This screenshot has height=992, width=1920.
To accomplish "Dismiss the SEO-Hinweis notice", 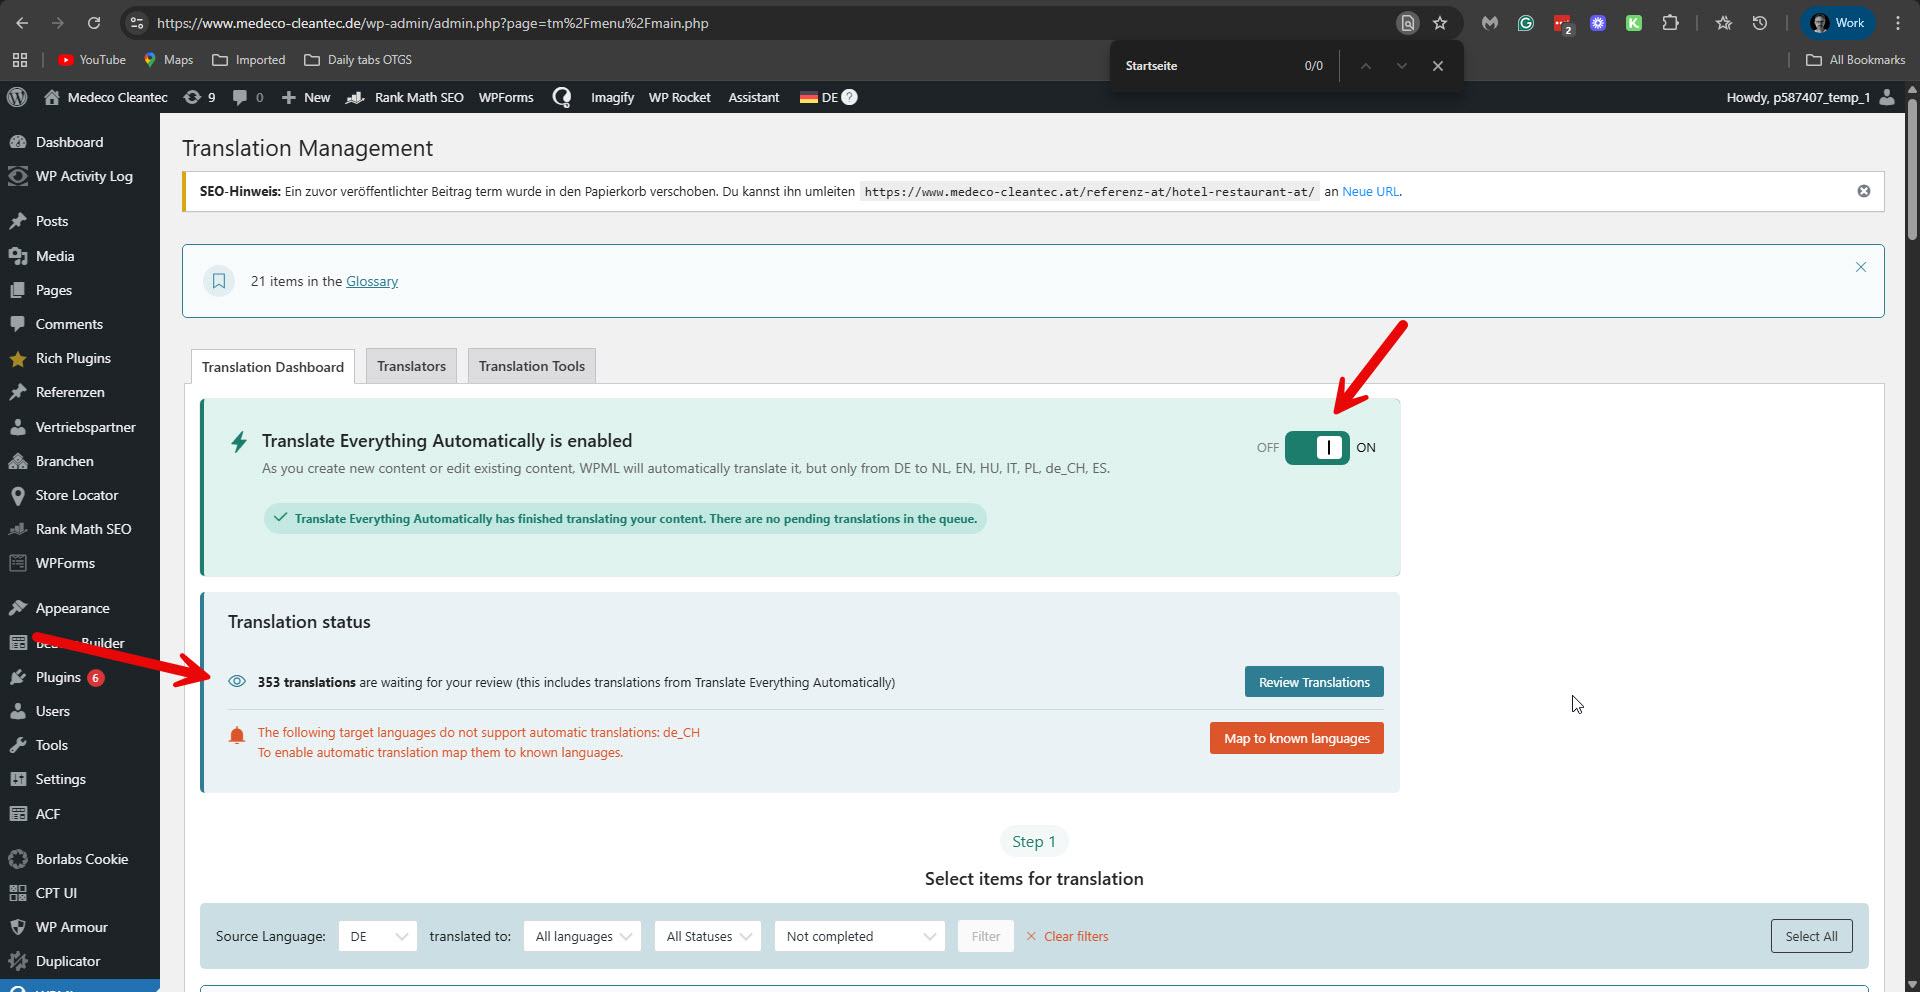I will point(1864,191).
